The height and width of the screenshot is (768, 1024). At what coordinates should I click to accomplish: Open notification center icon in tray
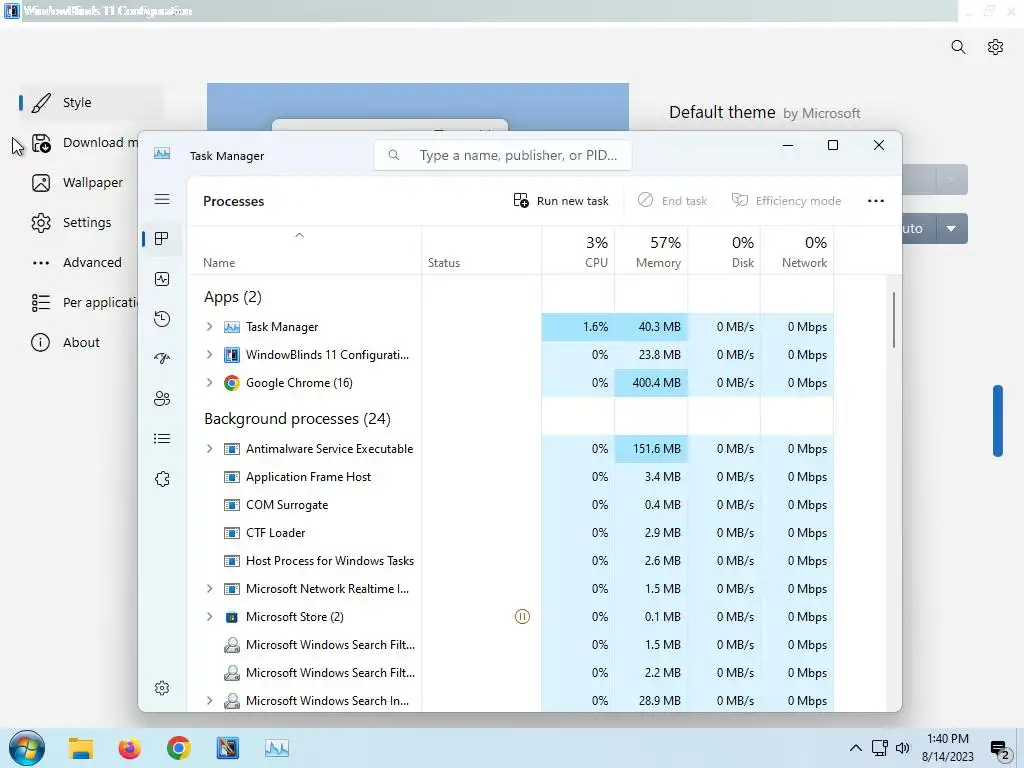tap(1000, 750)
